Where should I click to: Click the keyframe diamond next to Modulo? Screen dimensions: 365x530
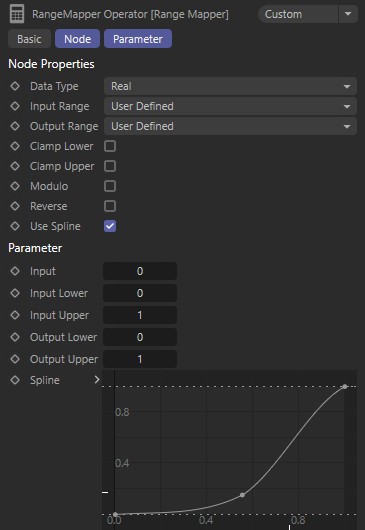pyautogui.click(x=15, y=186)
